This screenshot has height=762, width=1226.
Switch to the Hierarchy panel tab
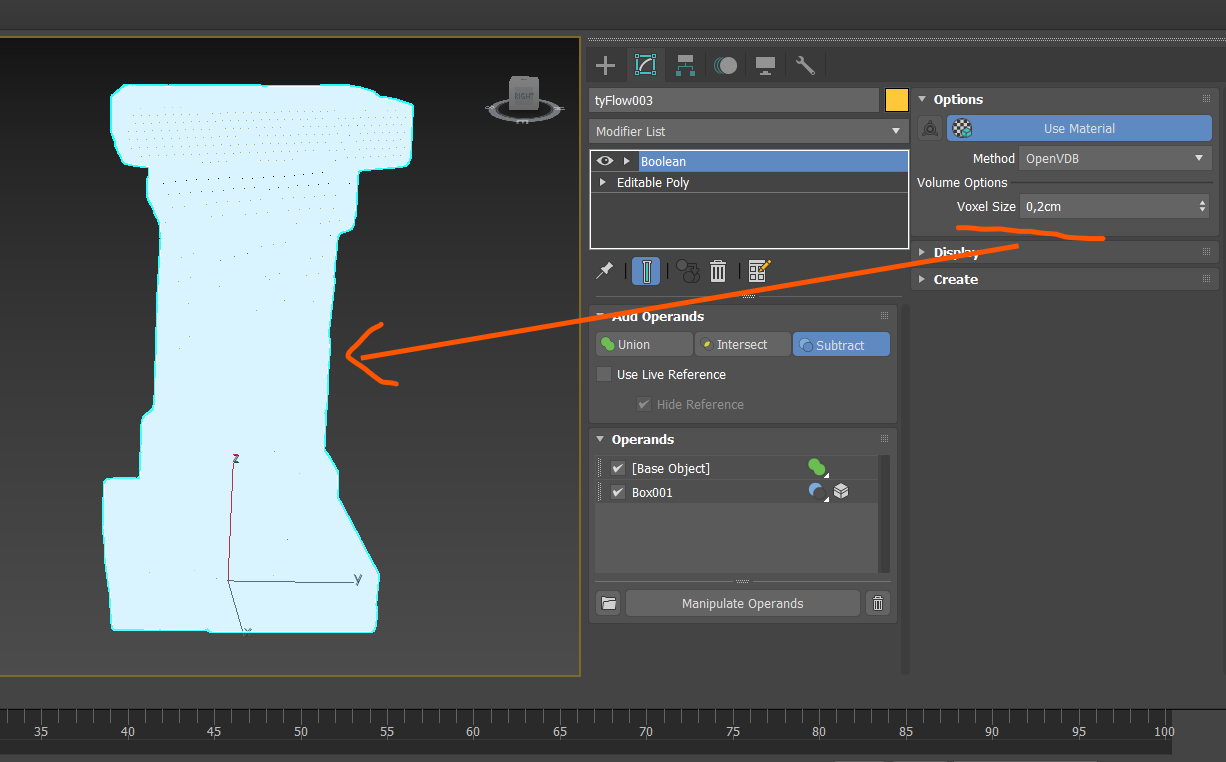[x=686, y=66]
